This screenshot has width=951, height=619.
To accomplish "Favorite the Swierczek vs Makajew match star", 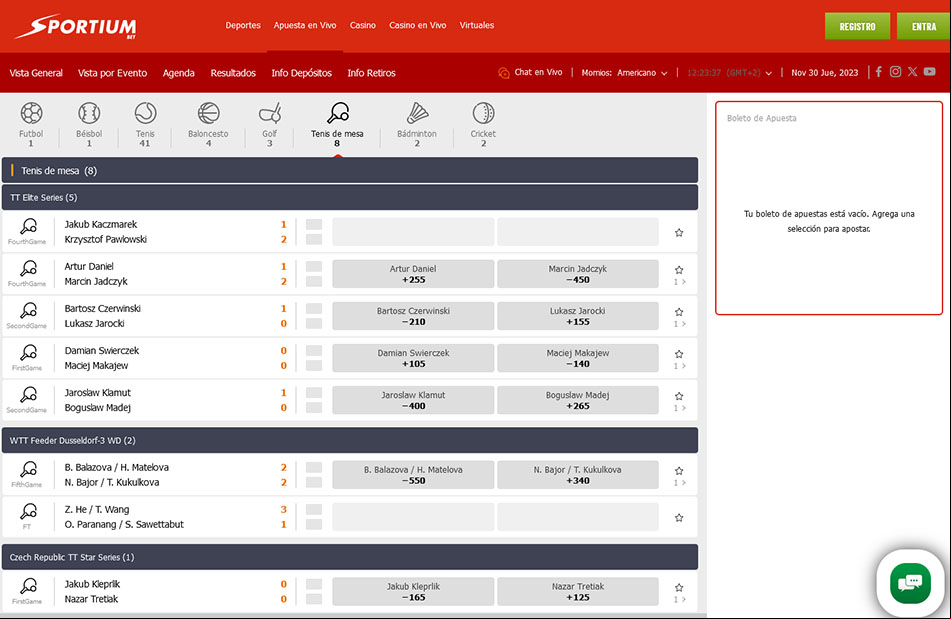I will (679, 354).
